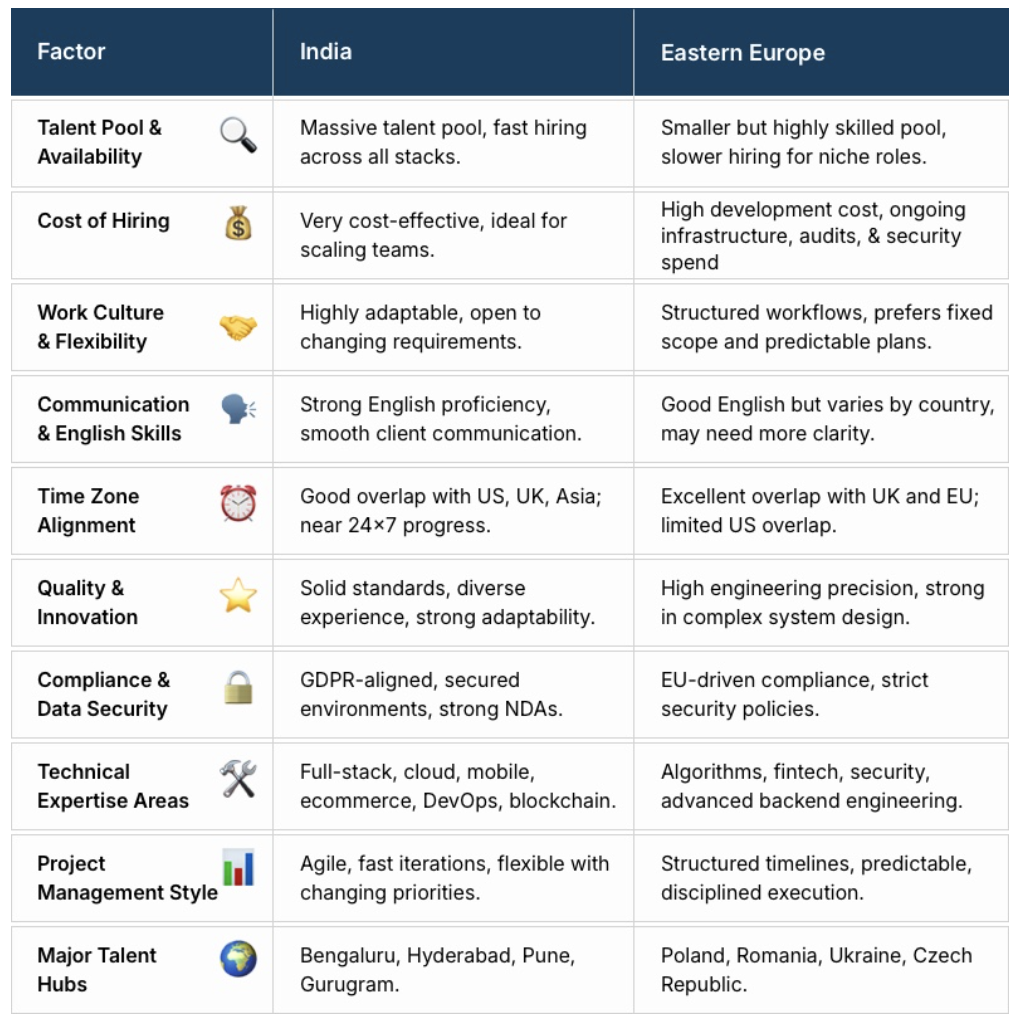Click the Time Zone Alignment row label

pyautogui.click(x=88, y=510)
